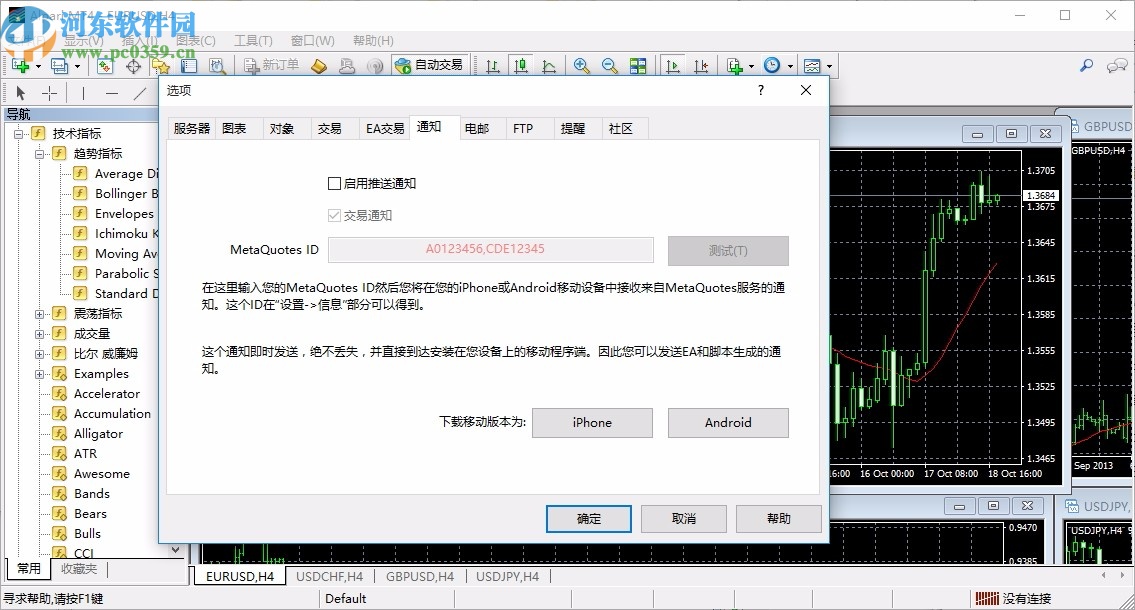Click the 确定 button

[589, 519]
